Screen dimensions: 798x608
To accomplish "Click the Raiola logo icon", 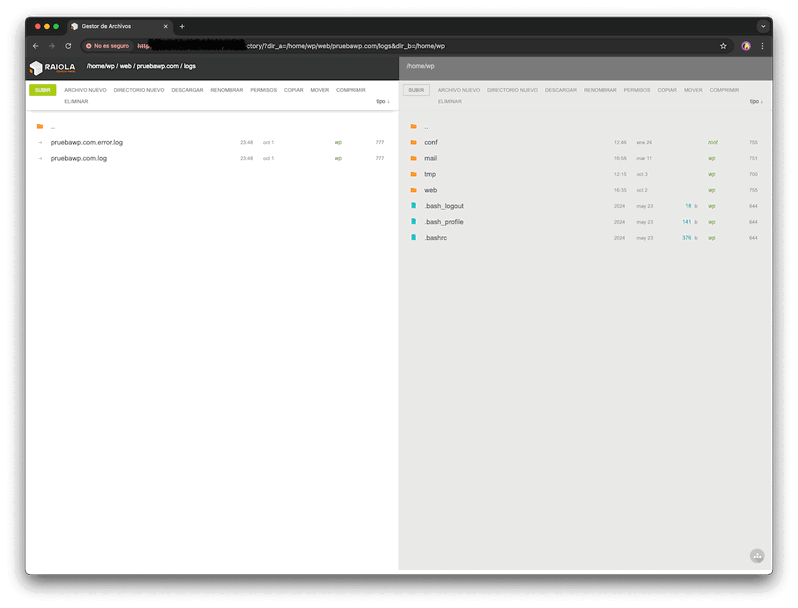I will (37, 68).
